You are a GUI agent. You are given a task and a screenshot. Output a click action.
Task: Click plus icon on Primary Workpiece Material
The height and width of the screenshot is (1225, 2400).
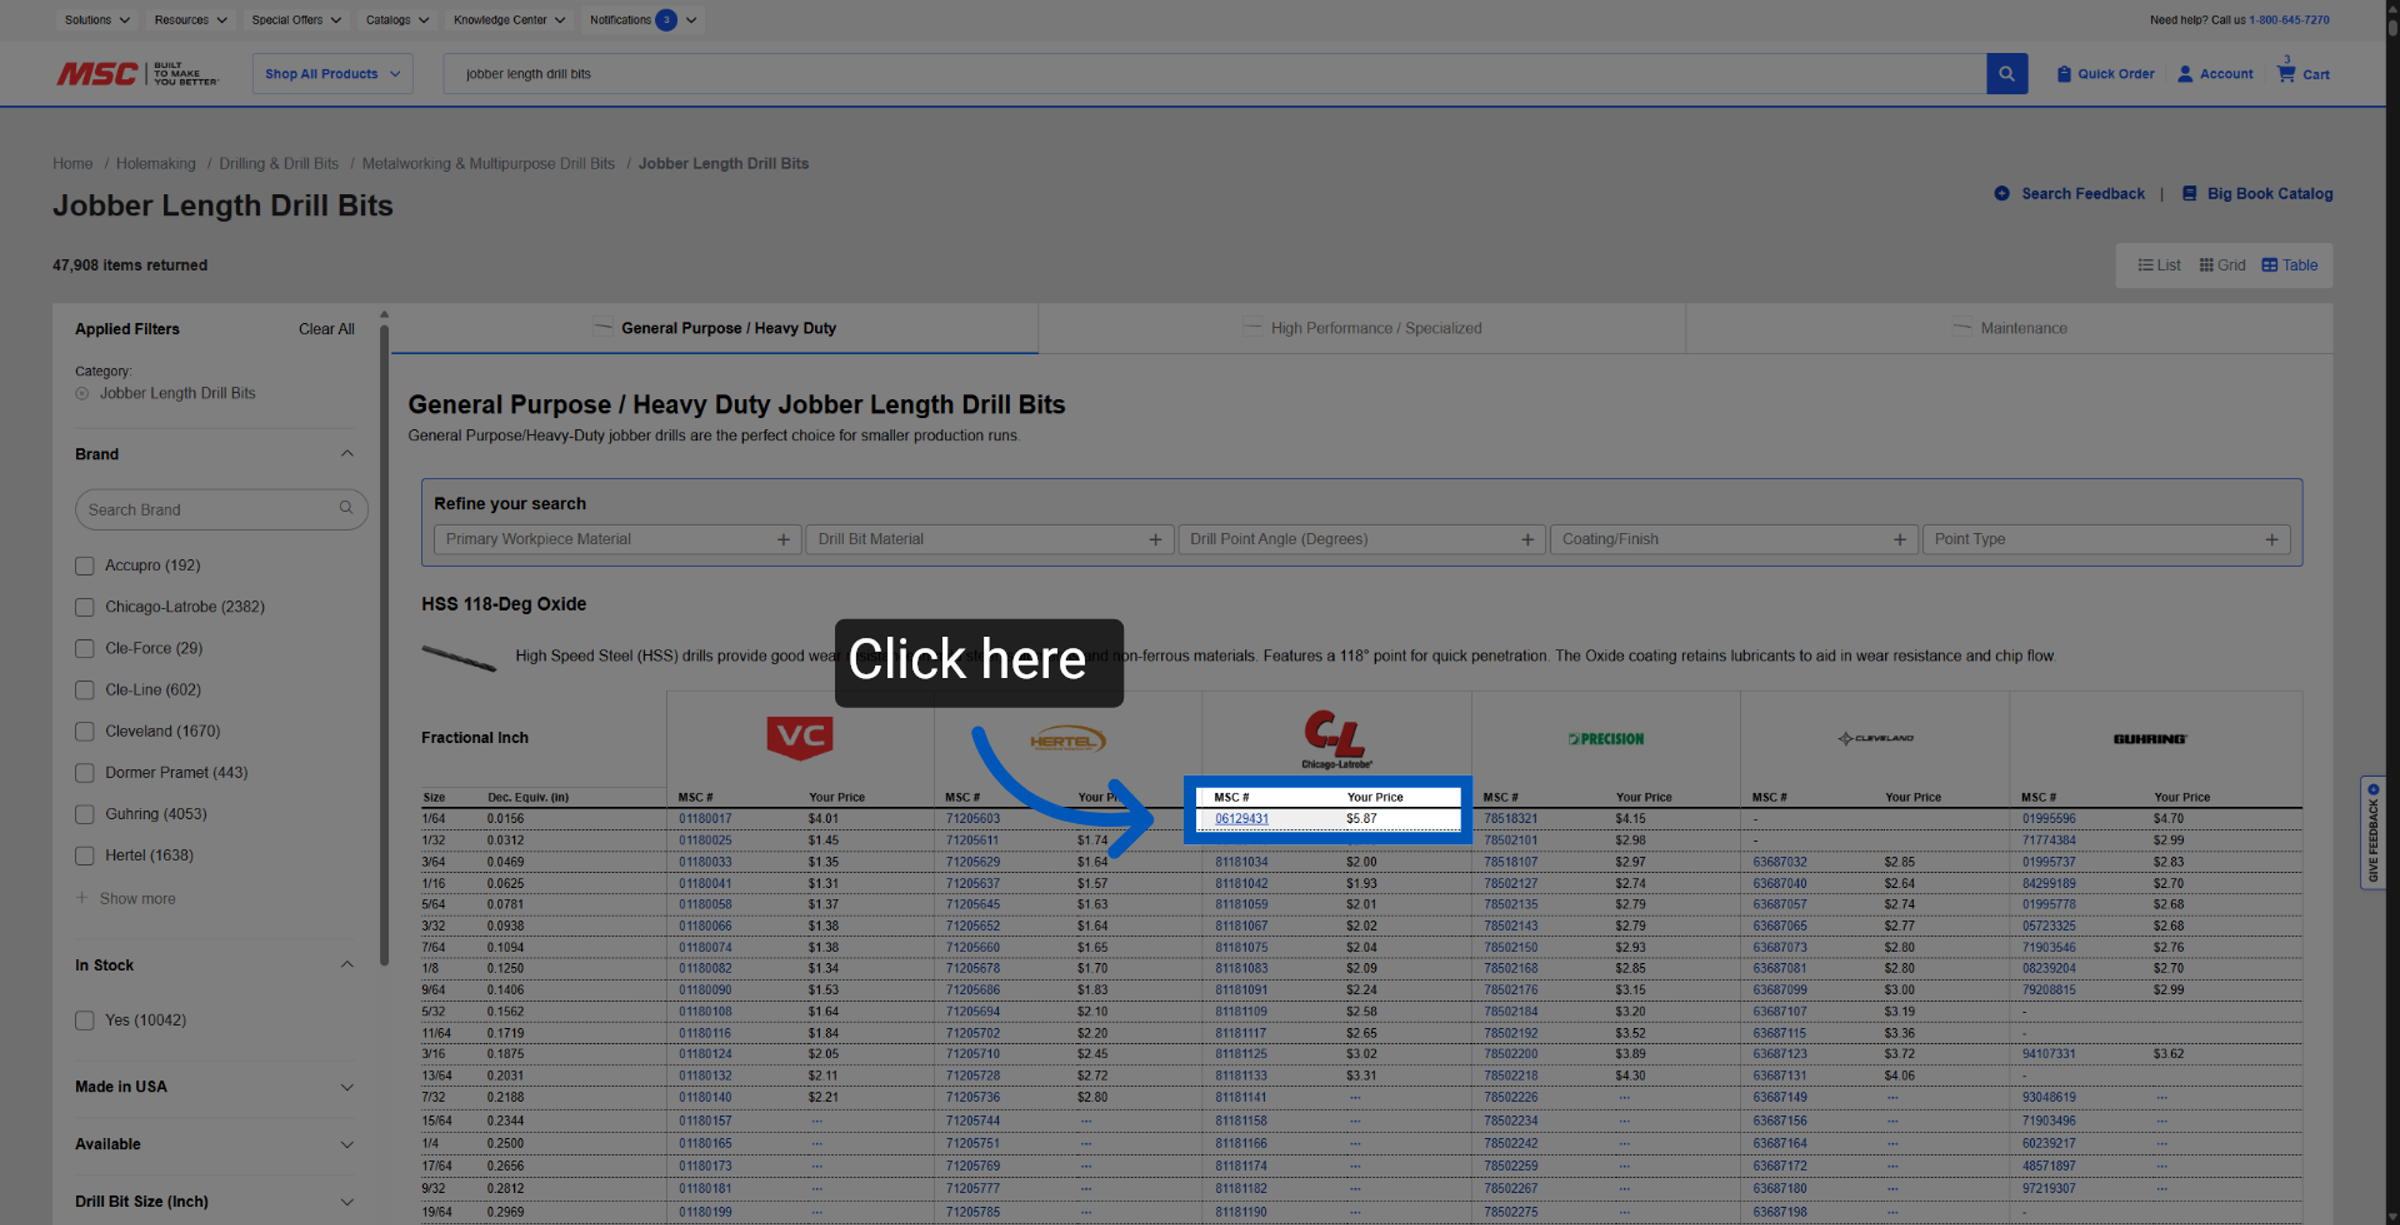[x=783, y=539]
